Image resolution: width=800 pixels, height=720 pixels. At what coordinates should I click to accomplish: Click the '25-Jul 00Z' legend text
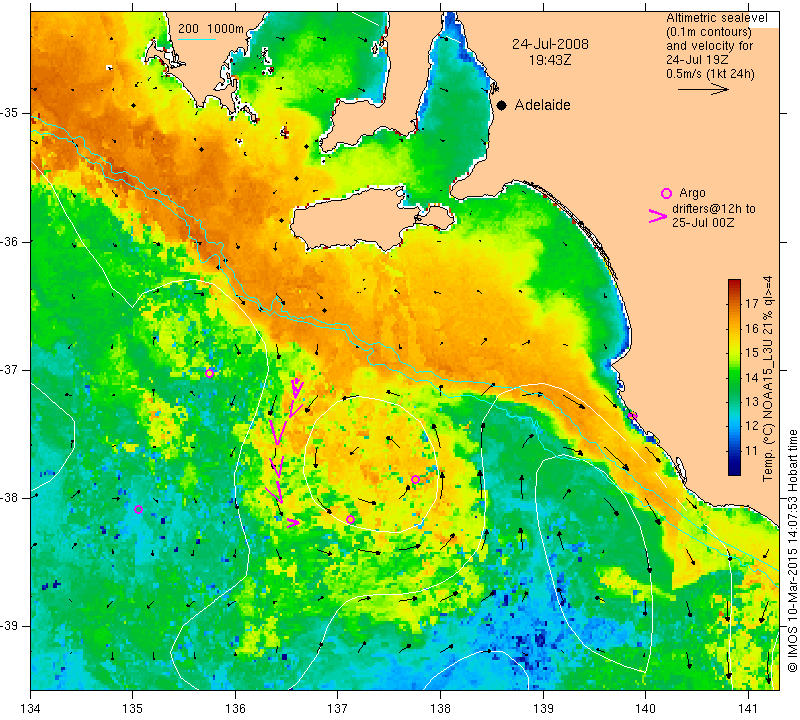tap(703, 222)
